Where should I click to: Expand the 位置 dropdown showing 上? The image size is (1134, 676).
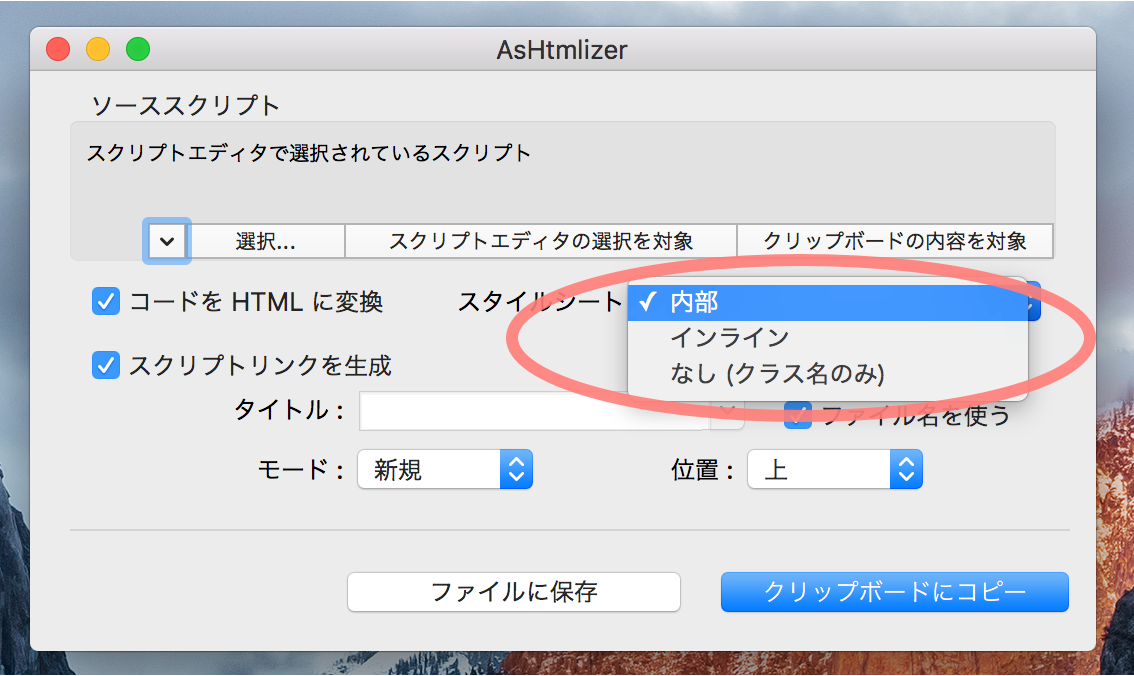[834, 469]
